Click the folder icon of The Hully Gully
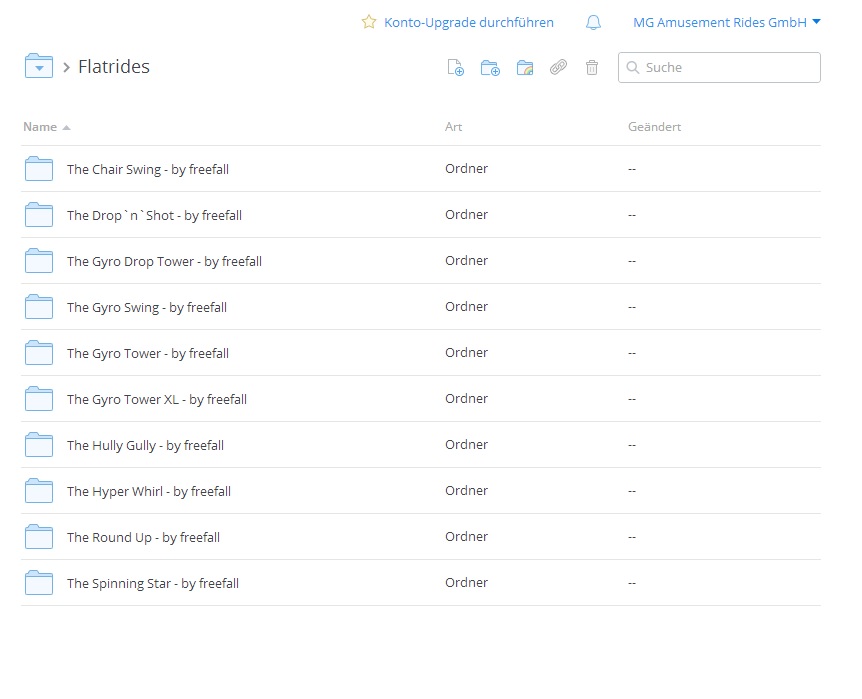862x699 pixels. click(39, 445)
